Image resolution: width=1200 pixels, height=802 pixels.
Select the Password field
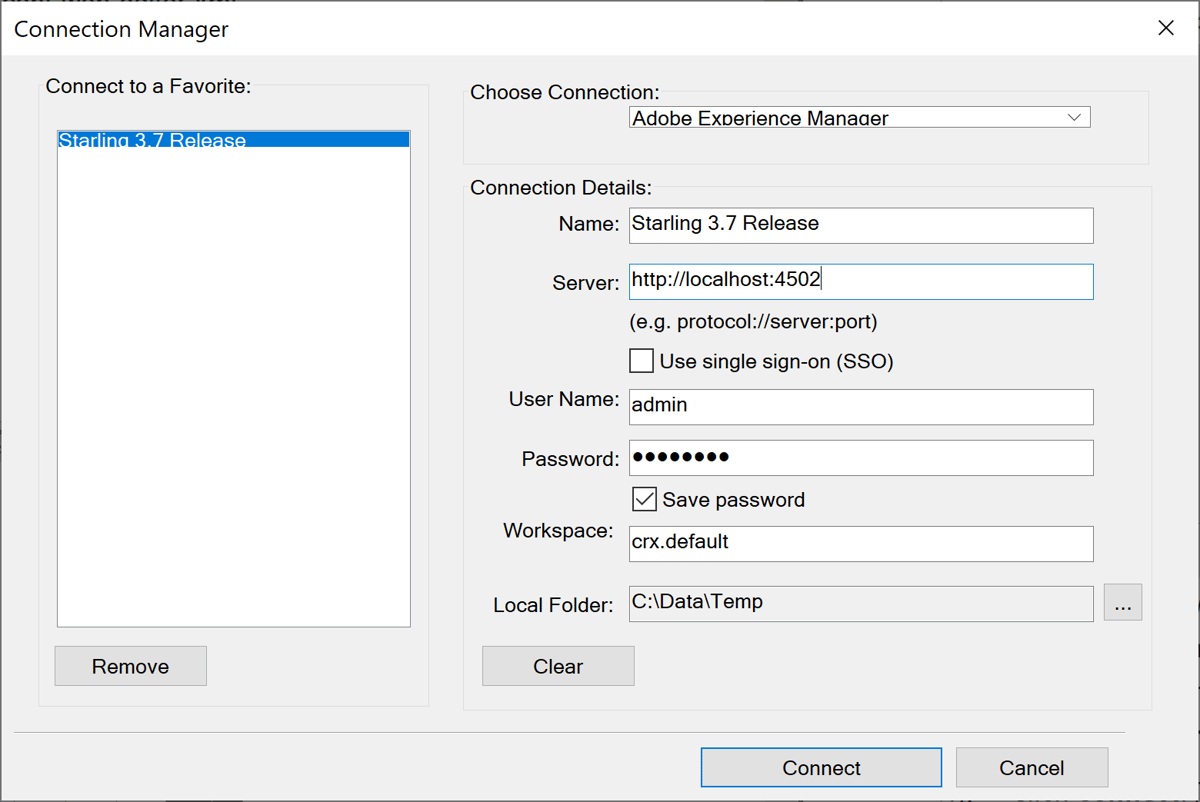[860, 458]
